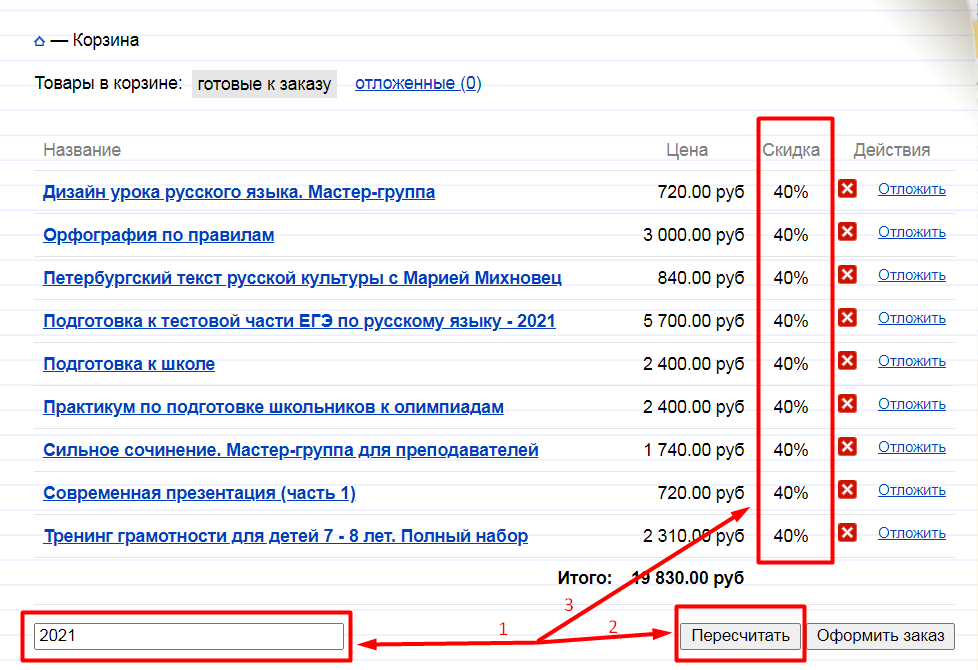The height and width of the screenshot is (670, 978).
Task: Delete 'Подготовка к тестовой части ЕГЭ' red X
Action: pos(847,318)
